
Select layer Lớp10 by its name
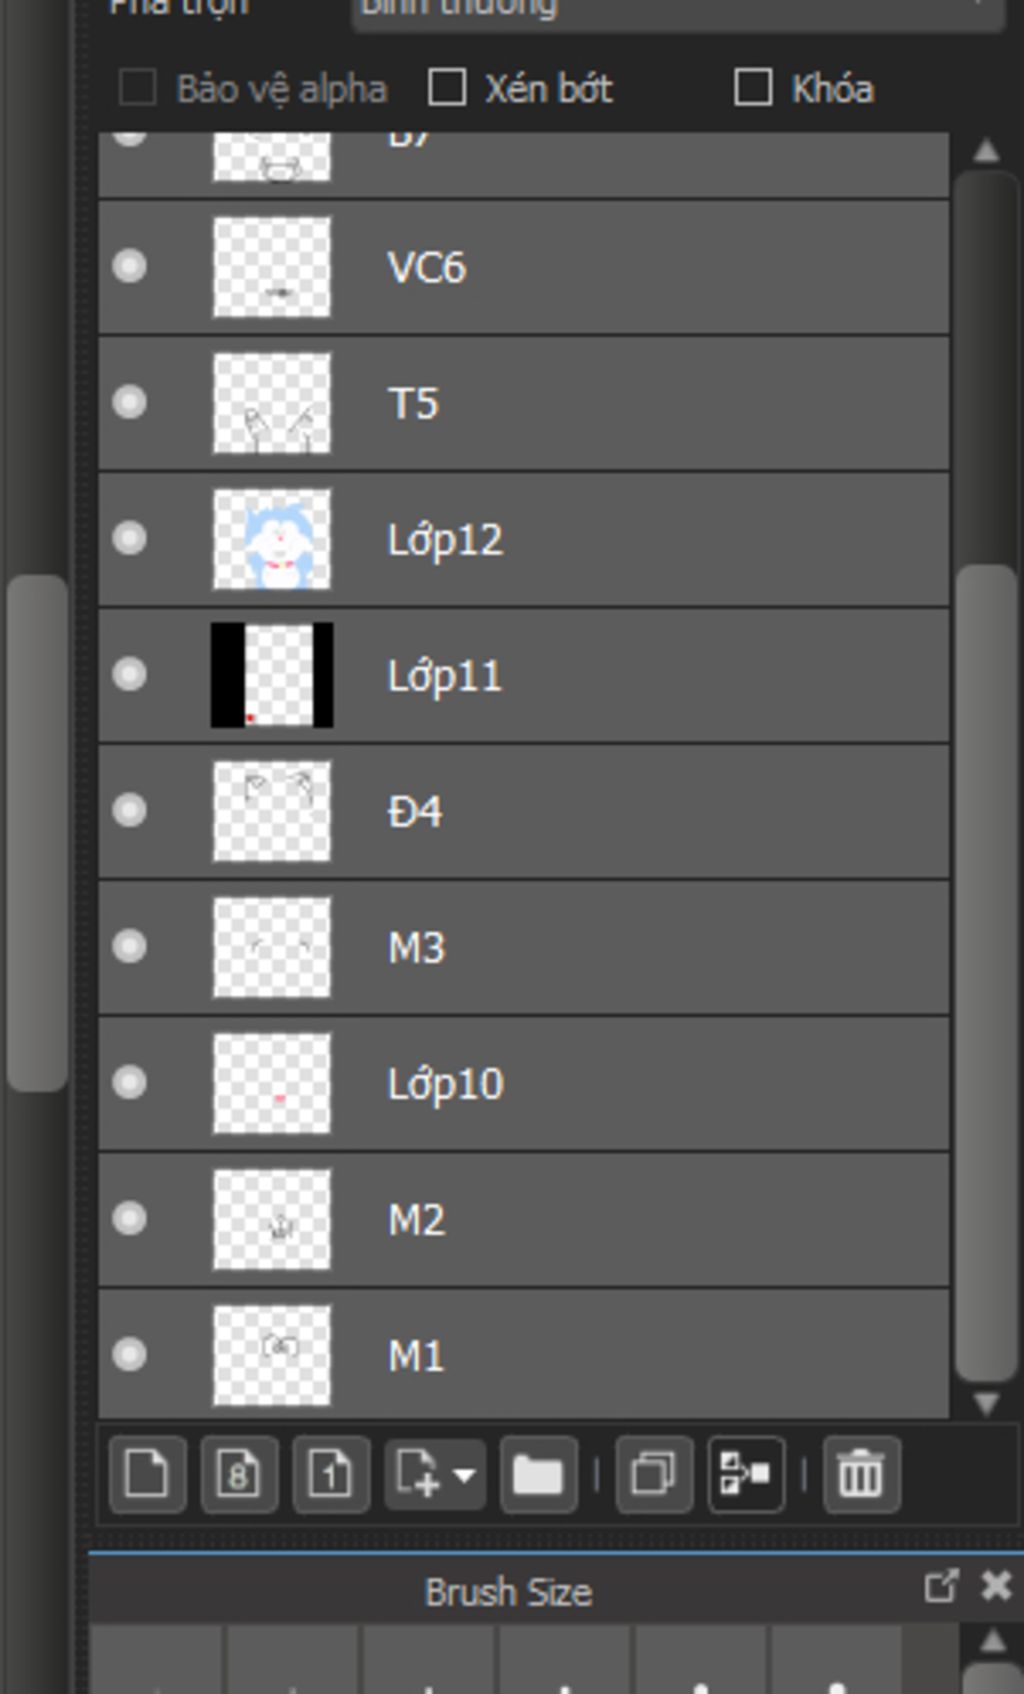click(x=446, y=1084)
